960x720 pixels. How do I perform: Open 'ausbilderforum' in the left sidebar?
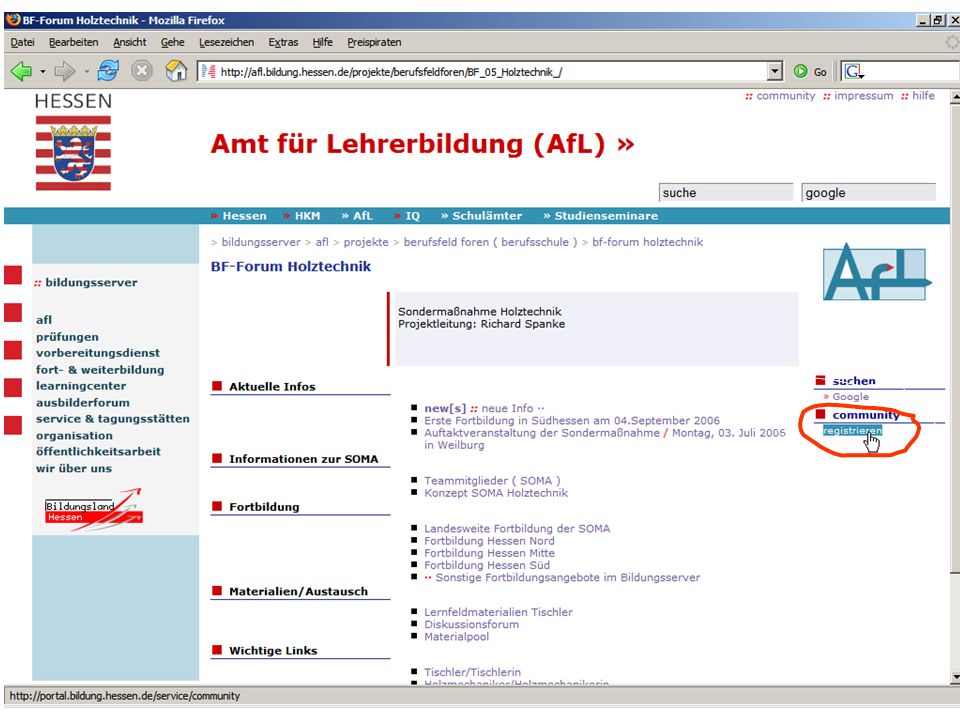83,402
